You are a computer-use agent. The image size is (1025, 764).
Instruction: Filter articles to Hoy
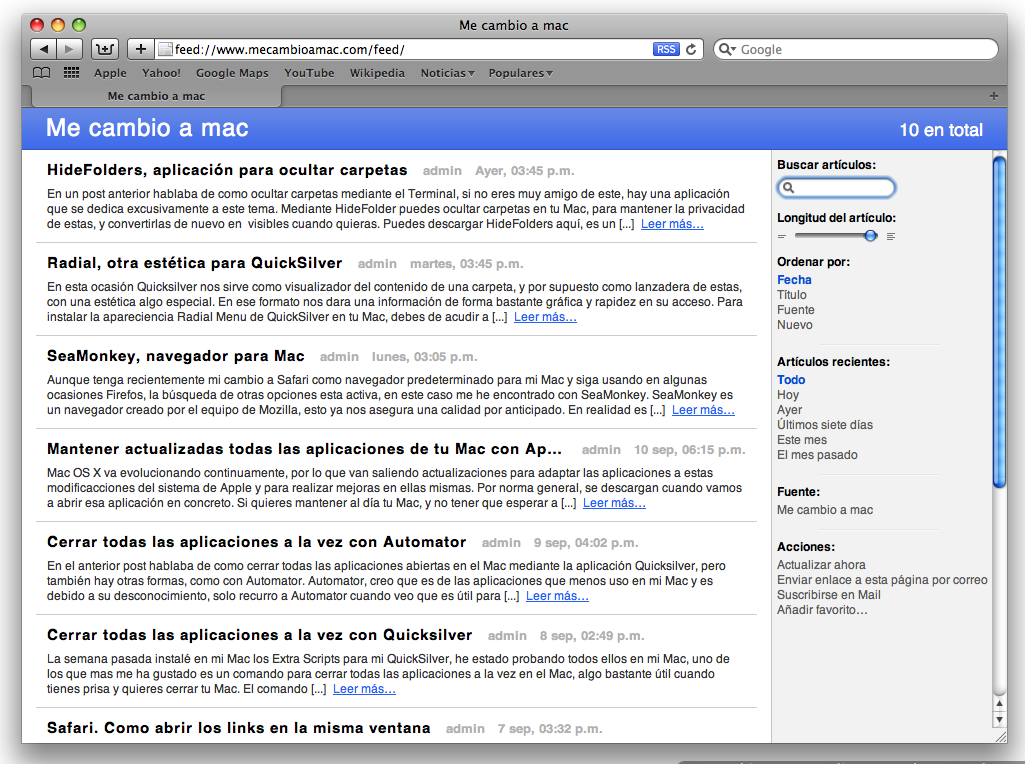(788, 395)
